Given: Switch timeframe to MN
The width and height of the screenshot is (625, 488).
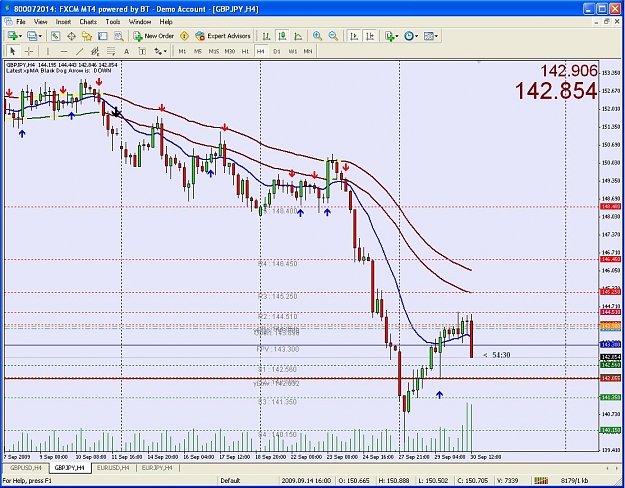Looking at the screenshot, I should click(x=308, y=51).
